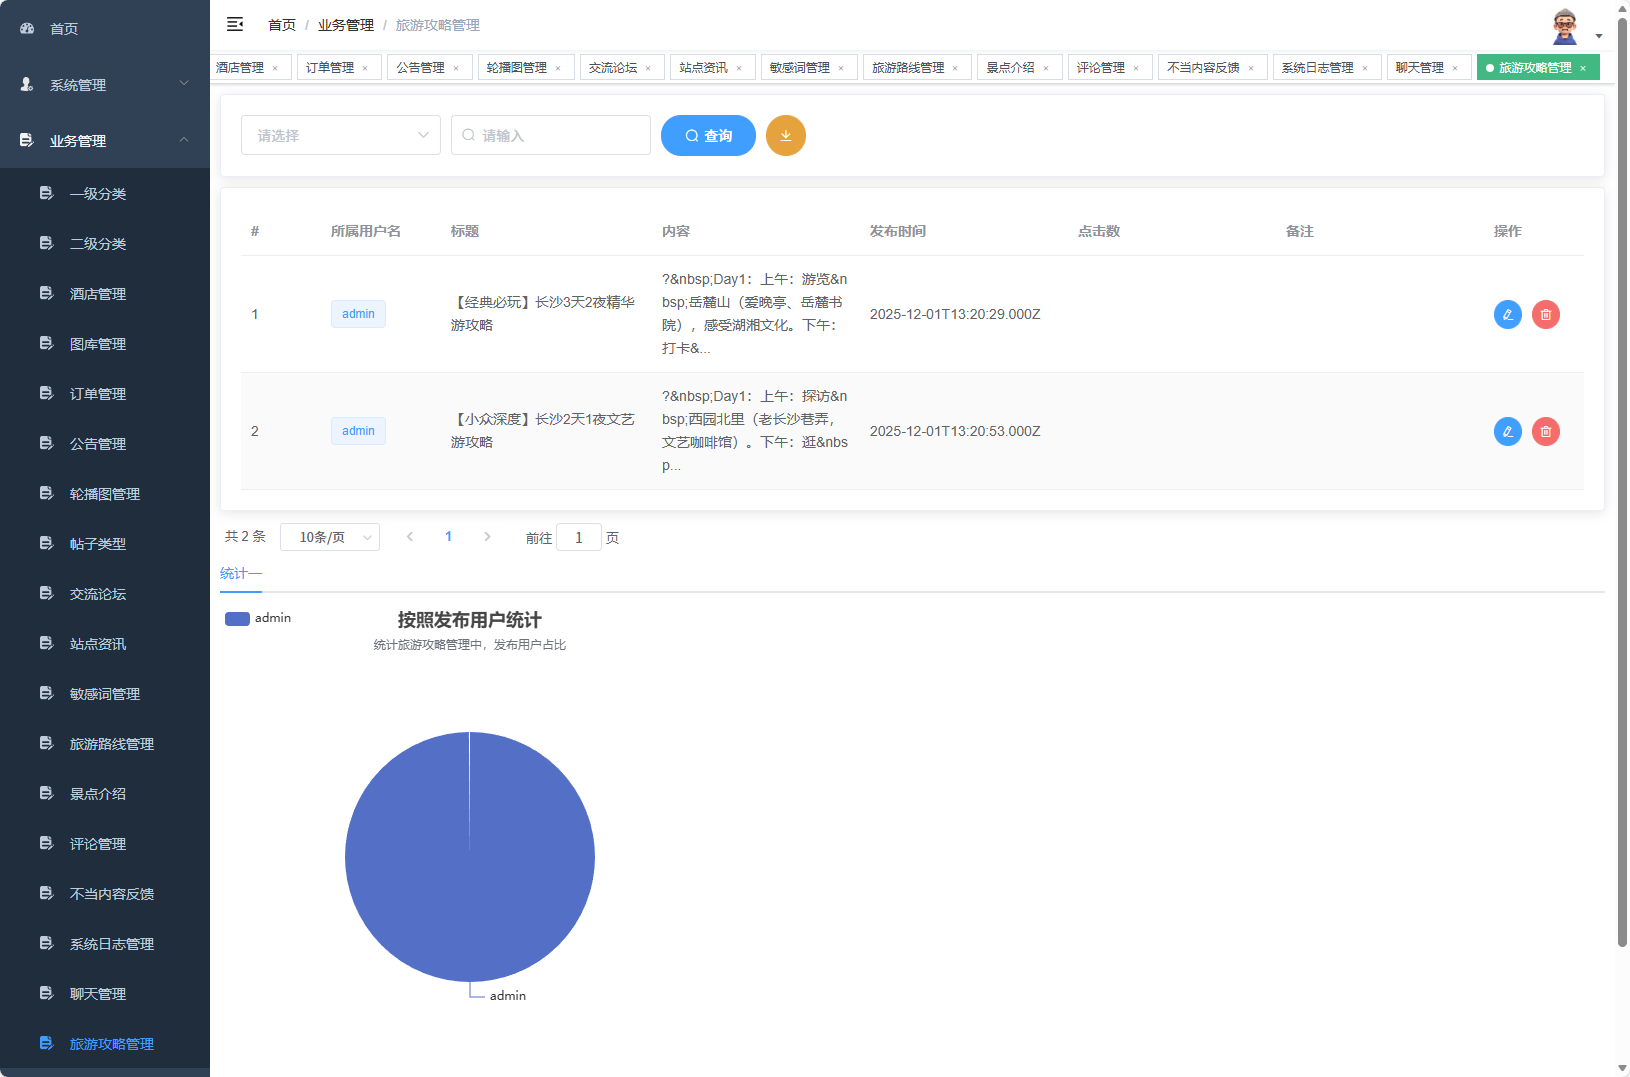Viewport: 1630px width, 1077px height.
Task: Switch to the 评论管理 tab
Action: point(1099,67)
